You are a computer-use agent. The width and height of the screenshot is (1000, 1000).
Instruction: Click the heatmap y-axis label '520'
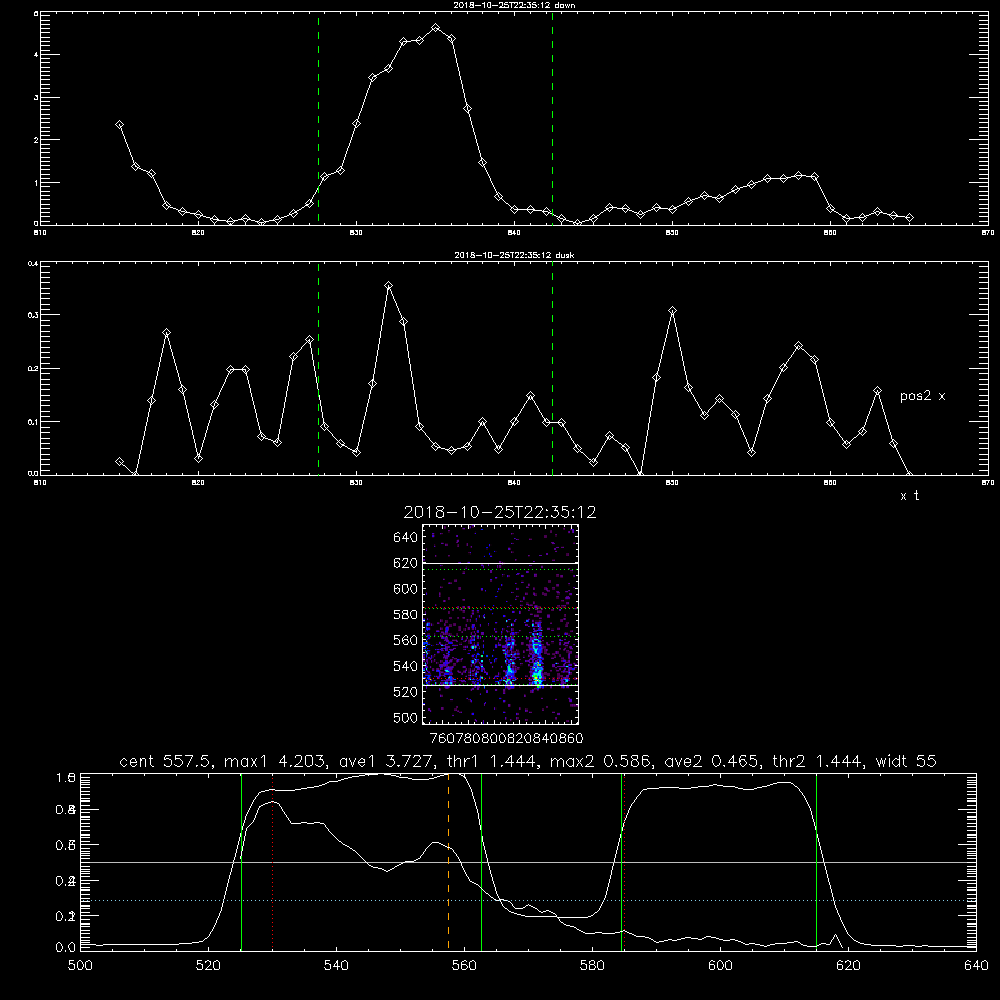(406, 692)
